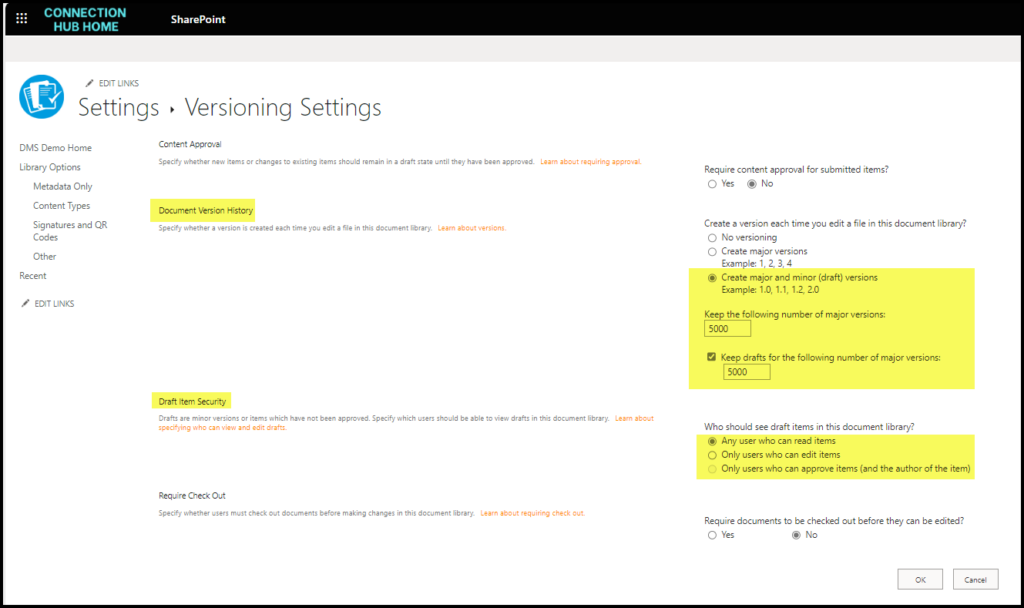The image size is (1024, 608).
Task: Select Yes for content approval
Action: 712,184
